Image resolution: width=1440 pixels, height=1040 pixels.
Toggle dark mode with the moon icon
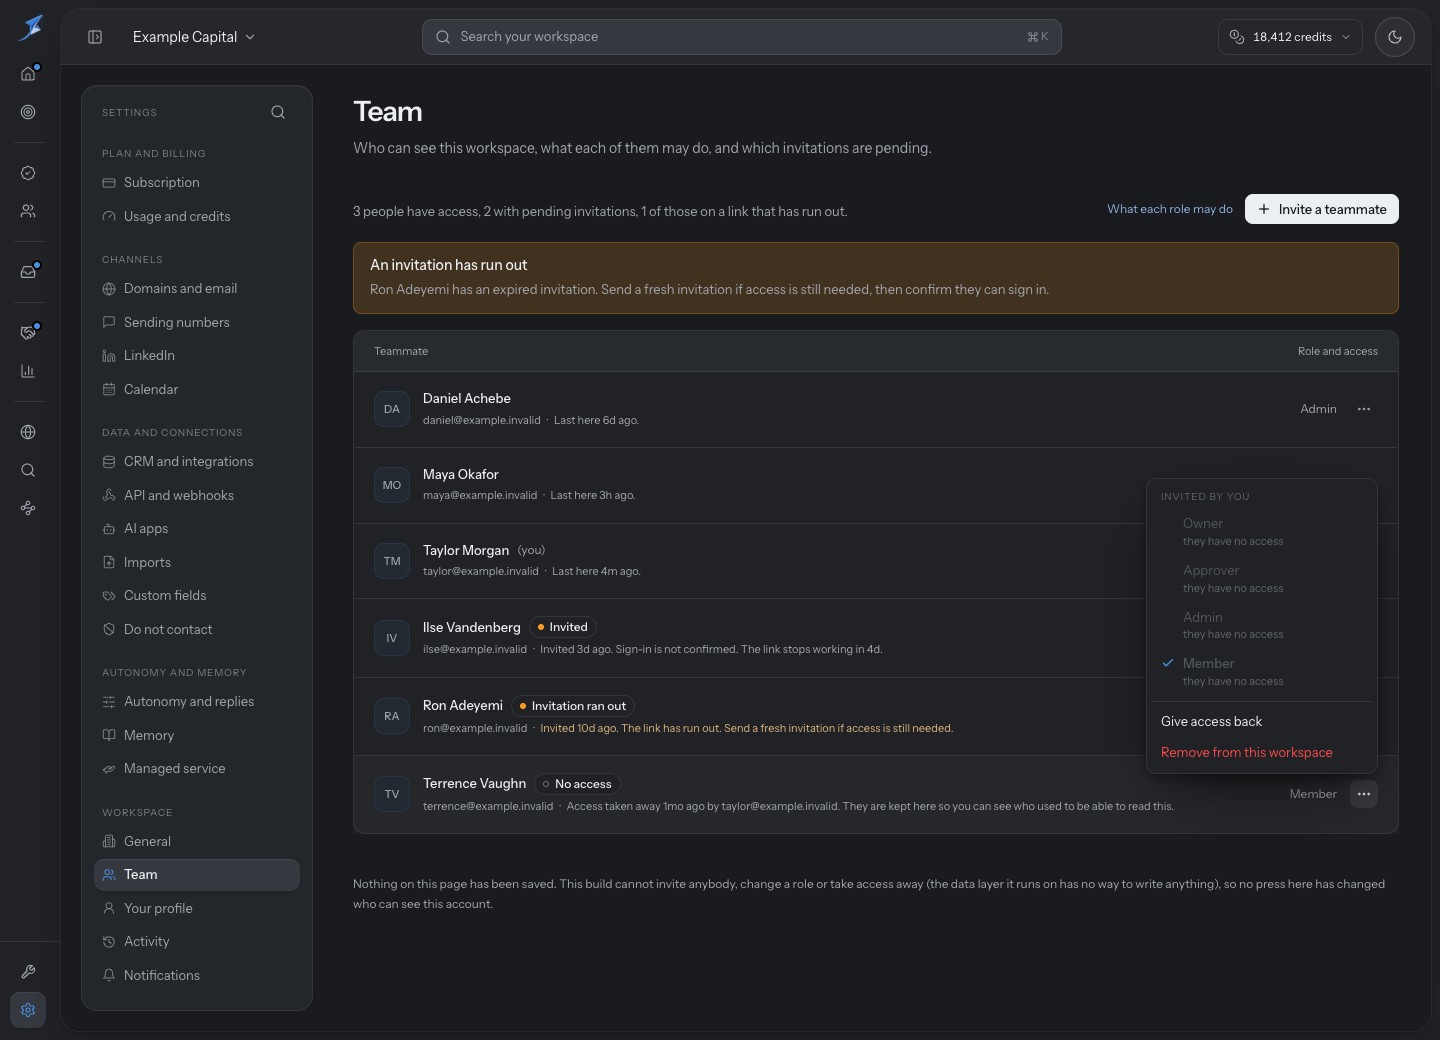pos(1394,37)
